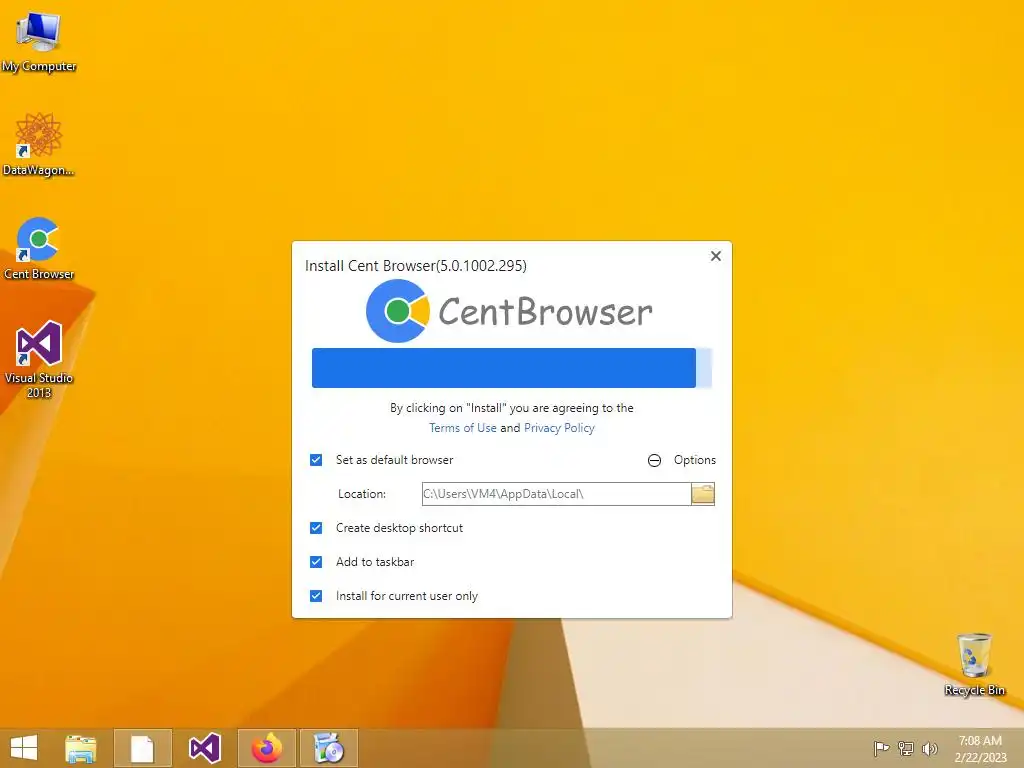Viewport: 1024px width, 768px height.
Task: Uncheck Add to taskbar
Action: (x=316, y=562)
